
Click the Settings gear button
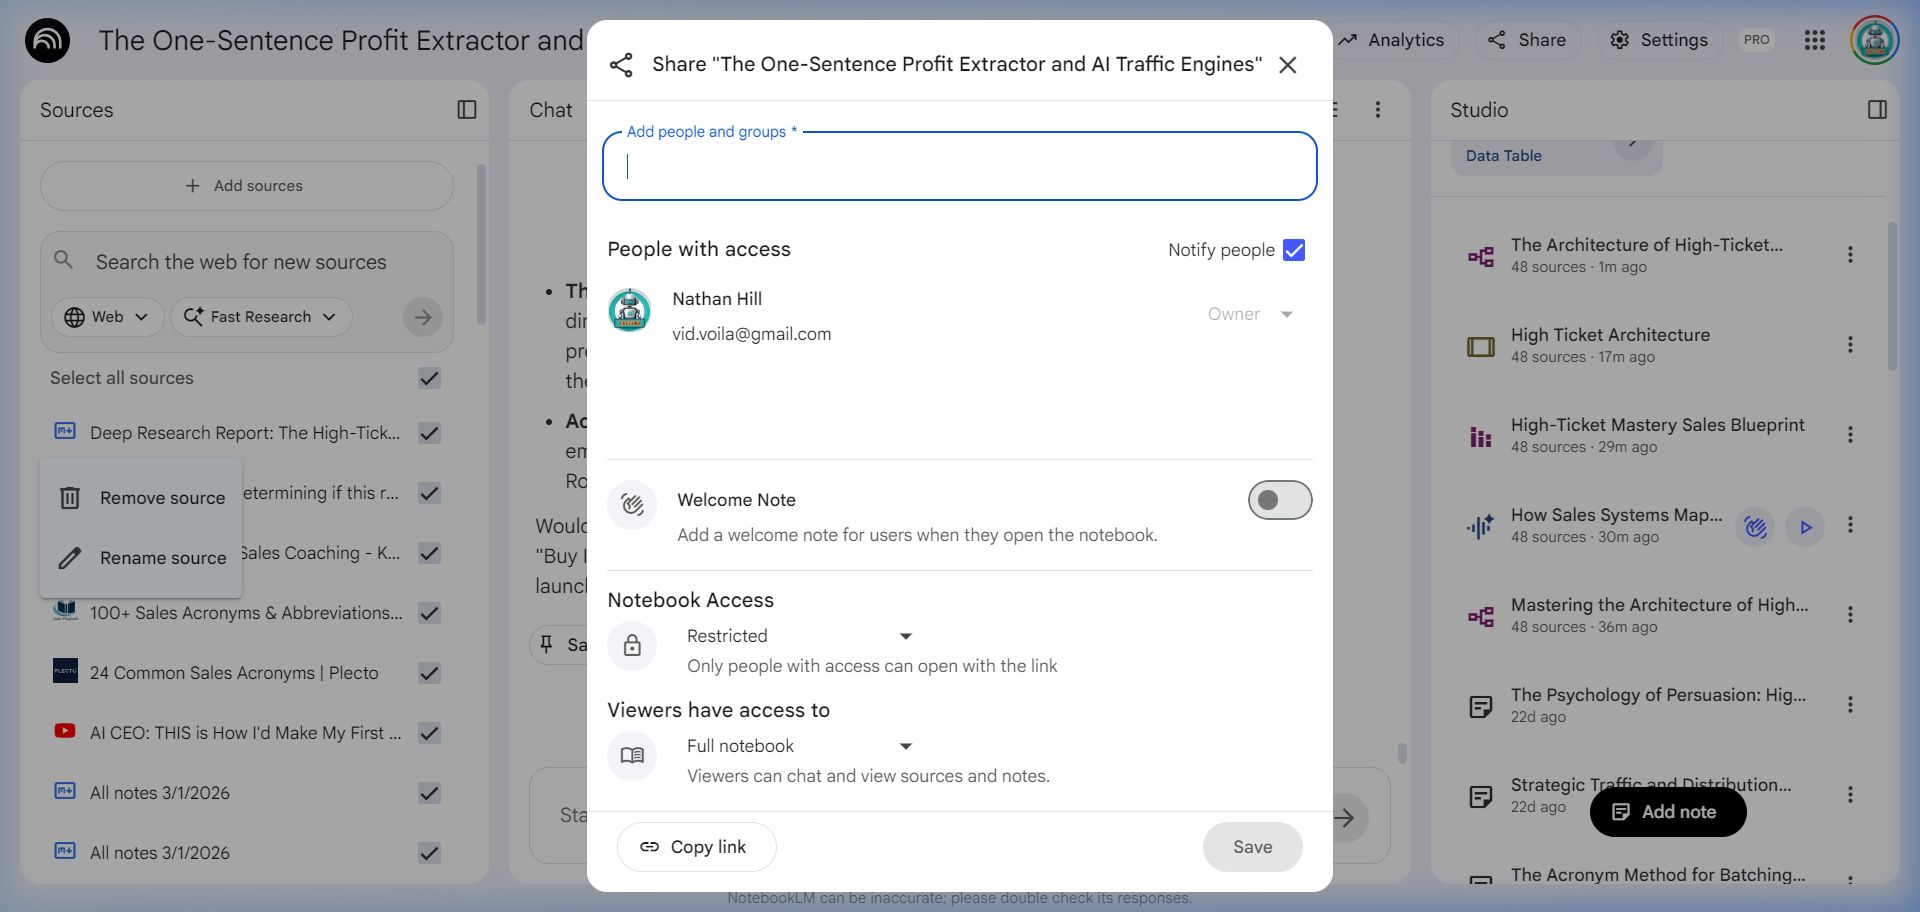(x=1659, y=40)
